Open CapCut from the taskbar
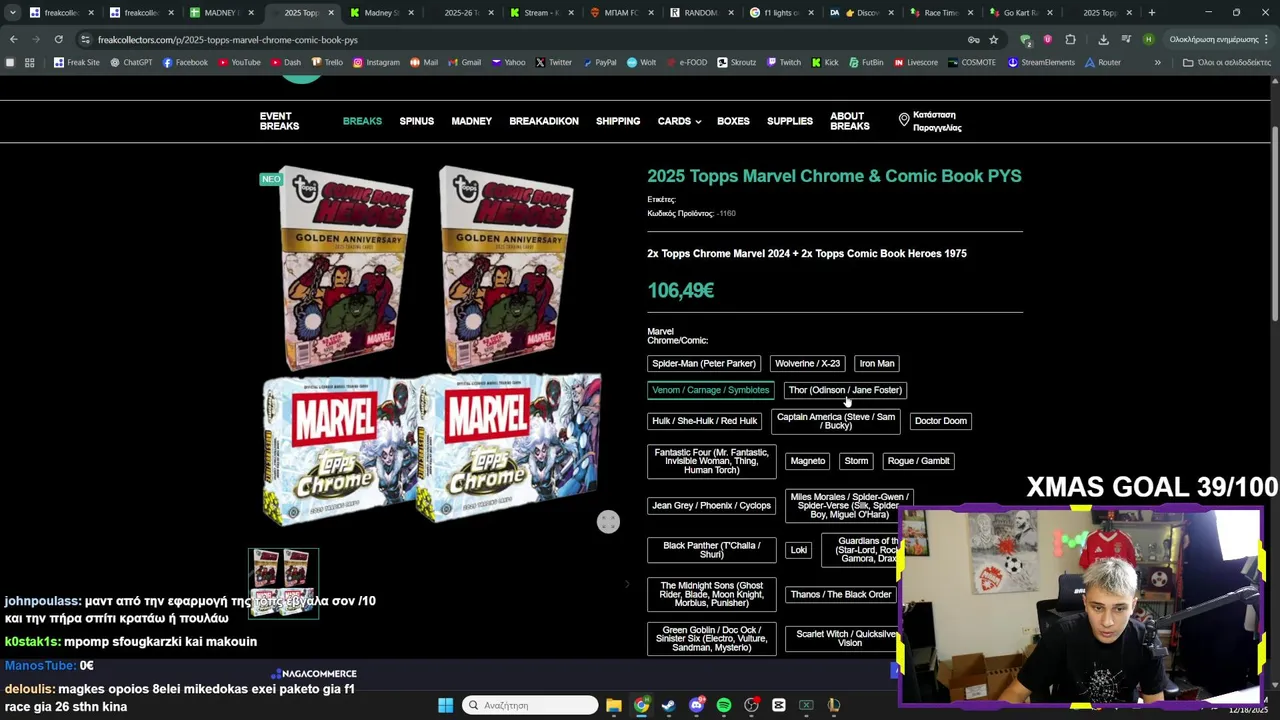 pos(779,705)
